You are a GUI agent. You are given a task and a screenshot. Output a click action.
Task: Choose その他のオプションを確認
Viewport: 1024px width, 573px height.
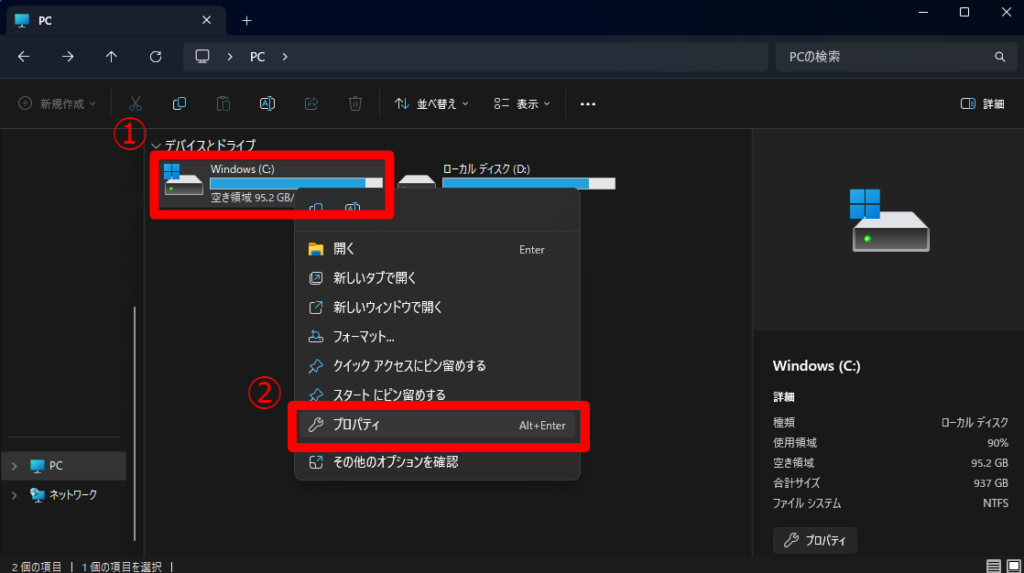click(437, 462)
